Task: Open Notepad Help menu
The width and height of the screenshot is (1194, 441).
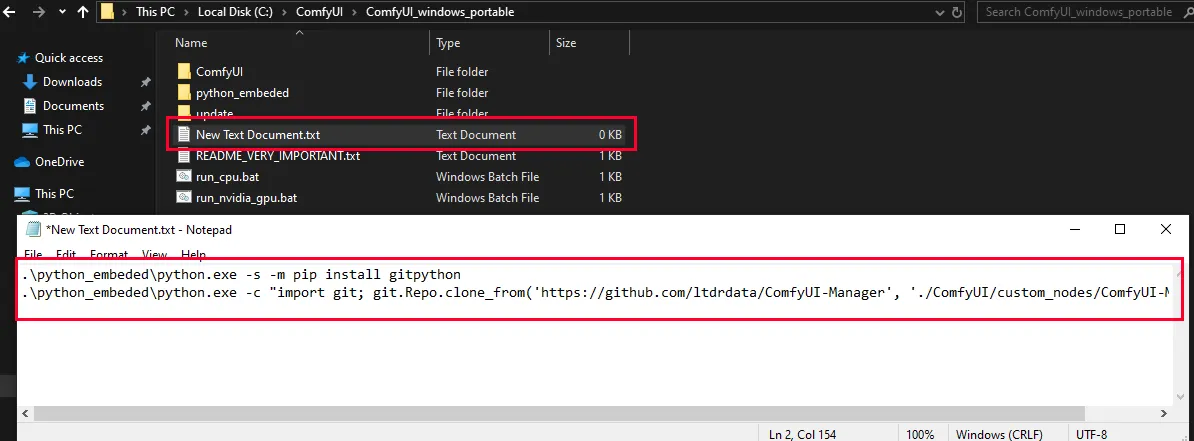Action: [x=193, y=254]
